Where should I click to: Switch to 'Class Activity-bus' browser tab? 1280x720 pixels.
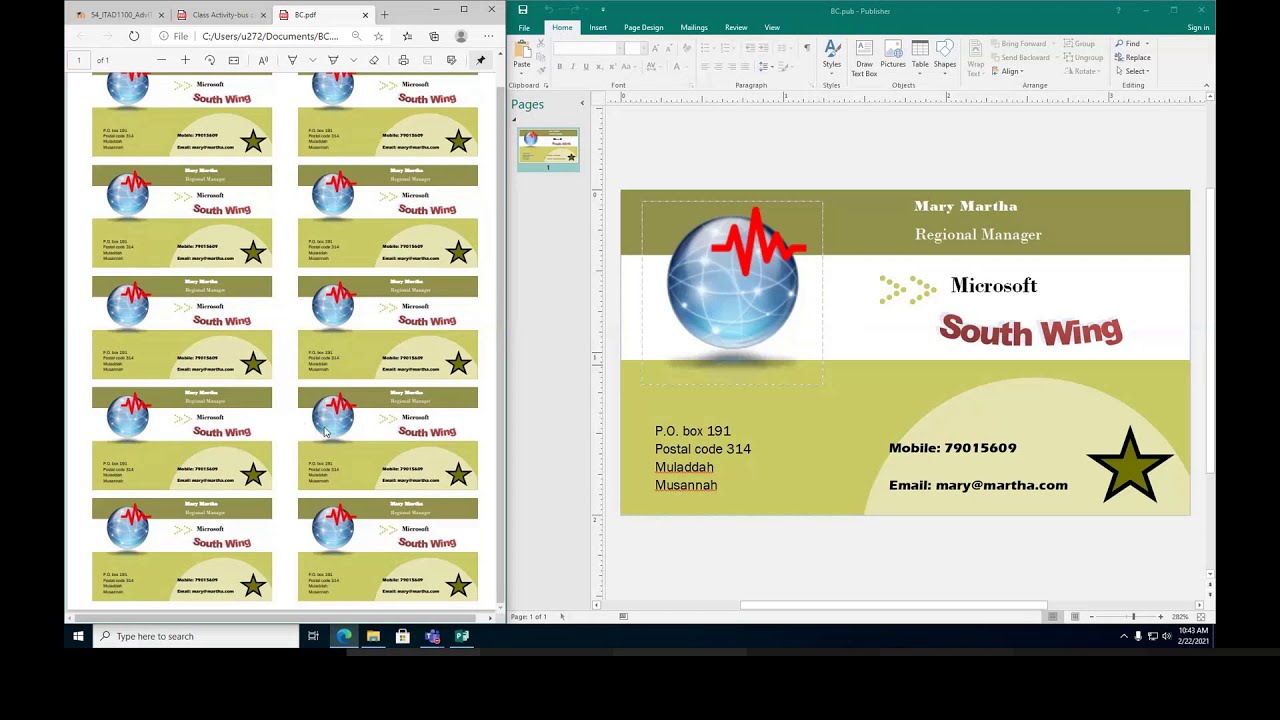coord(220,15)
